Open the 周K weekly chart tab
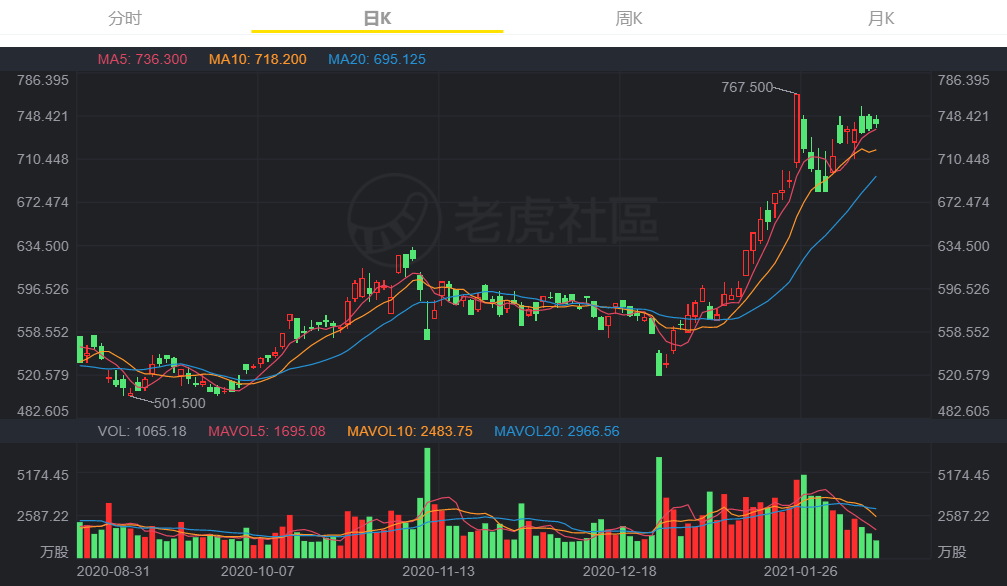1007x586 pixels. (629, 18)
